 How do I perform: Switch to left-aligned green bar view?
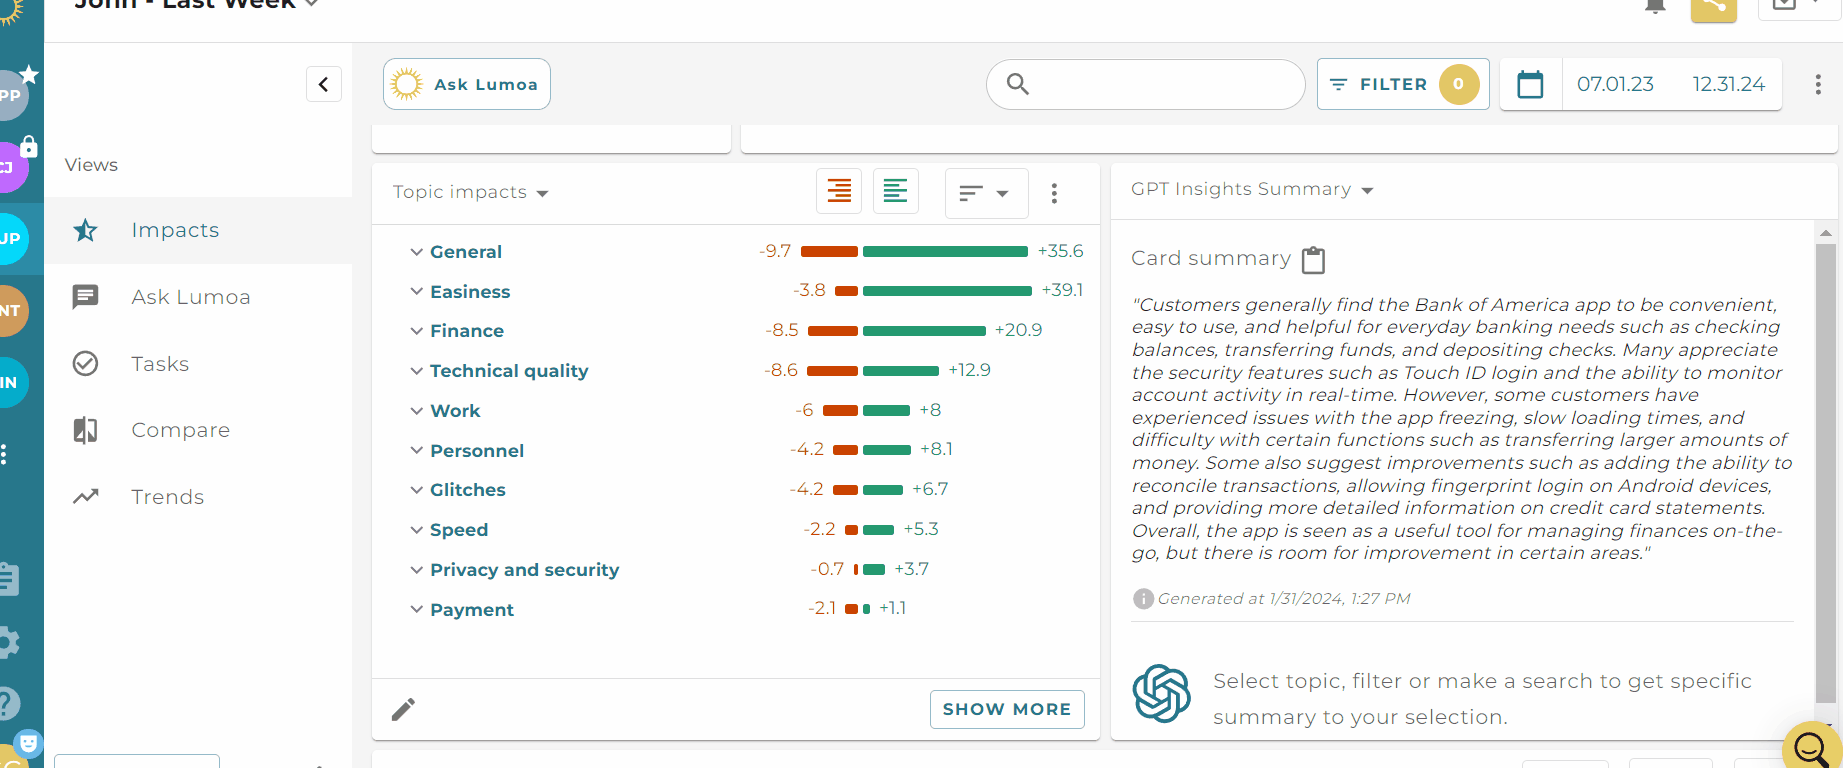pos(896,191)
